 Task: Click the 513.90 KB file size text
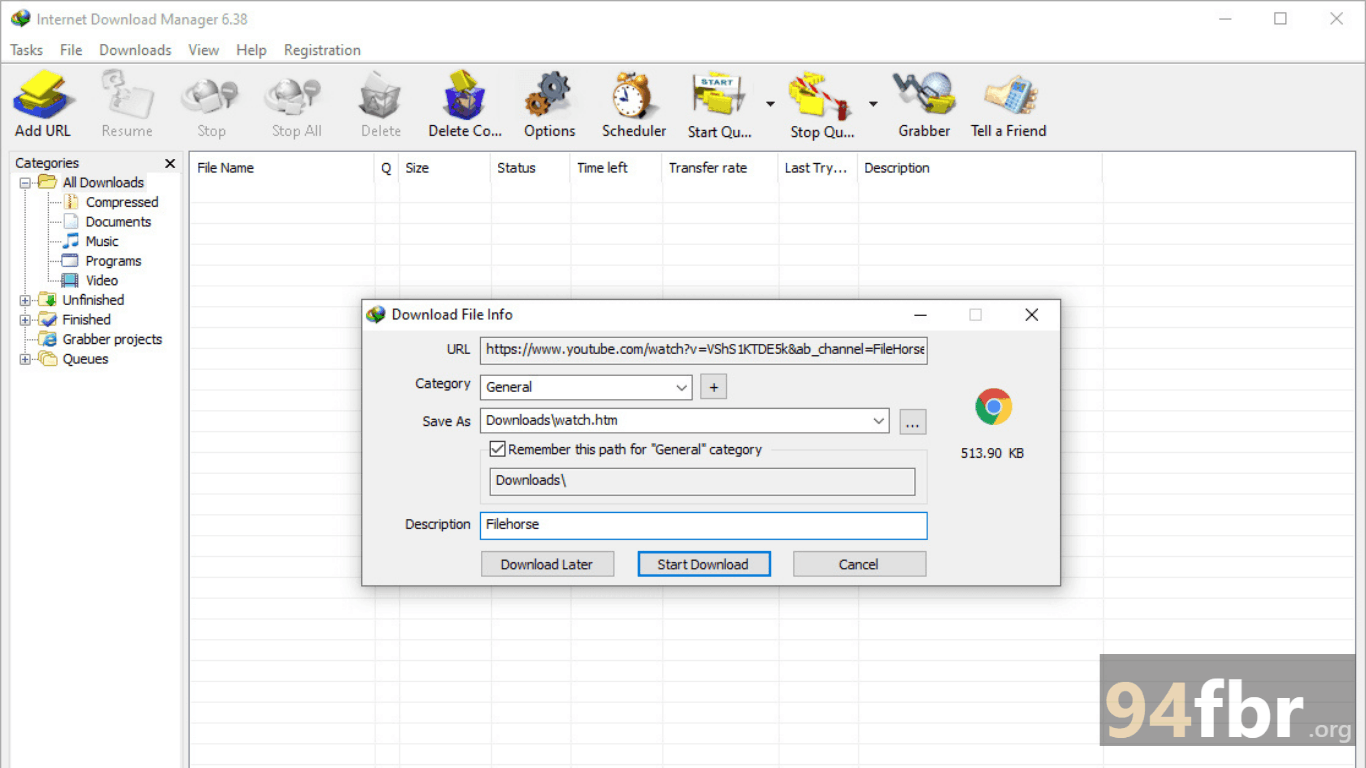[x=992, y=453]
